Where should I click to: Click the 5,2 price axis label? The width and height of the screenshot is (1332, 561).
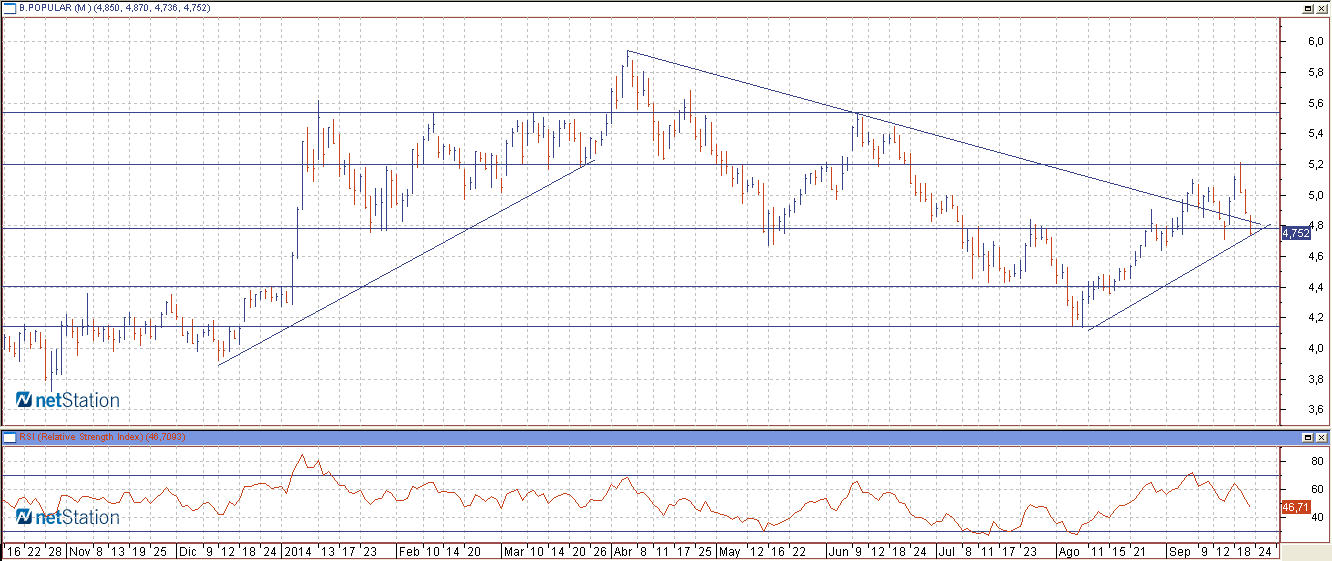pos(1316,164)
